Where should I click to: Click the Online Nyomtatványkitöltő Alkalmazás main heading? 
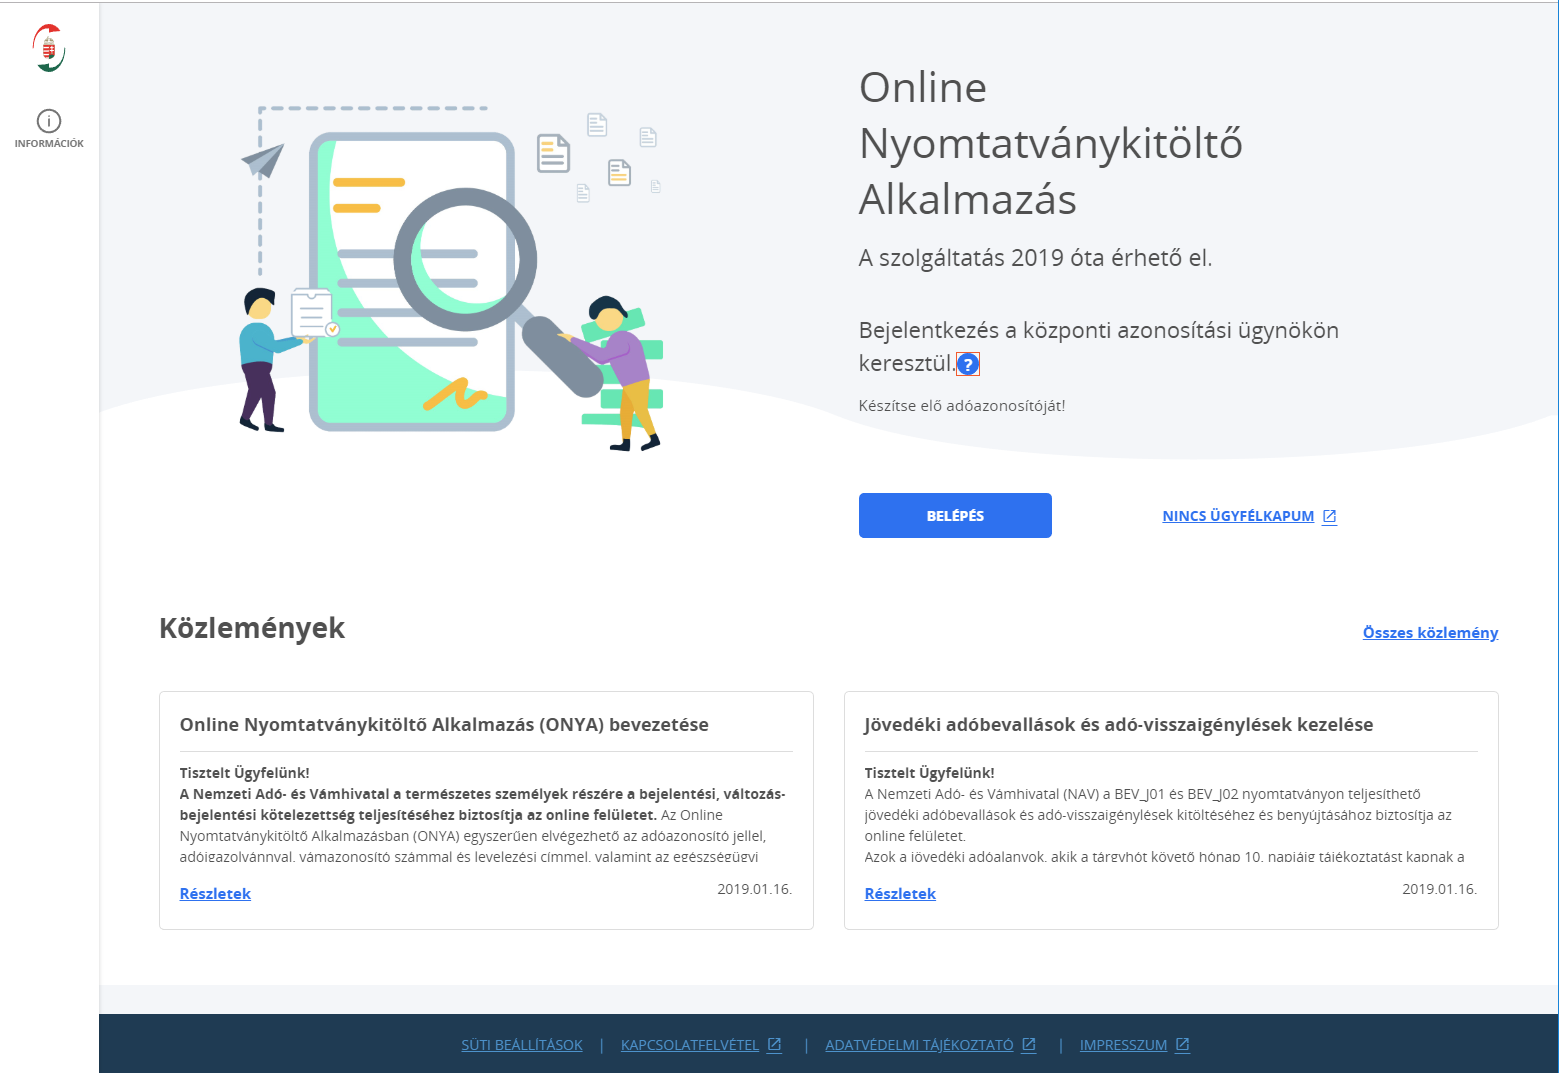click(1051, 143)
